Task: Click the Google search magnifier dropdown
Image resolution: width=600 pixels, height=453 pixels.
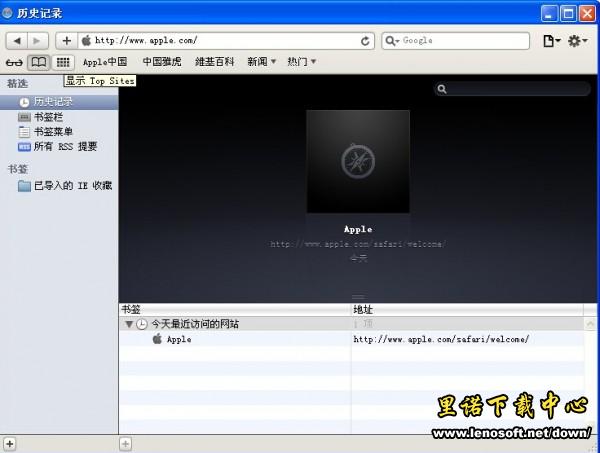Action: point(392,41)
